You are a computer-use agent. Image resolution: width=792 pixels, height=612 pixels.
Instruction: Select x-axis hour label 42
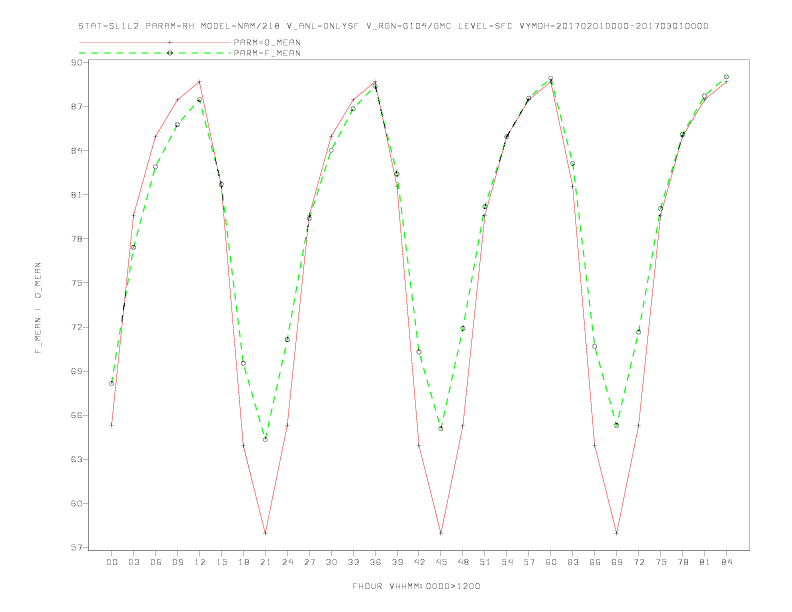pos(419,562)
